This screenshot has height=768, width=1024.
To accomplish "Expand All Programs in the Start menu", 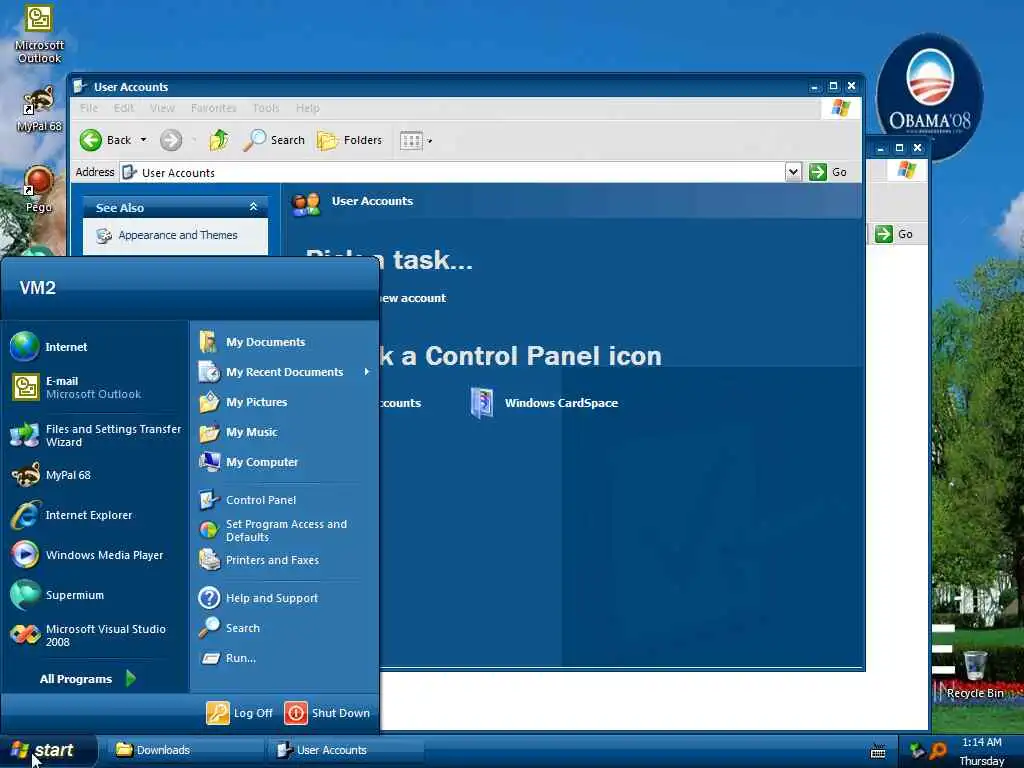I will tap(88, 679).
